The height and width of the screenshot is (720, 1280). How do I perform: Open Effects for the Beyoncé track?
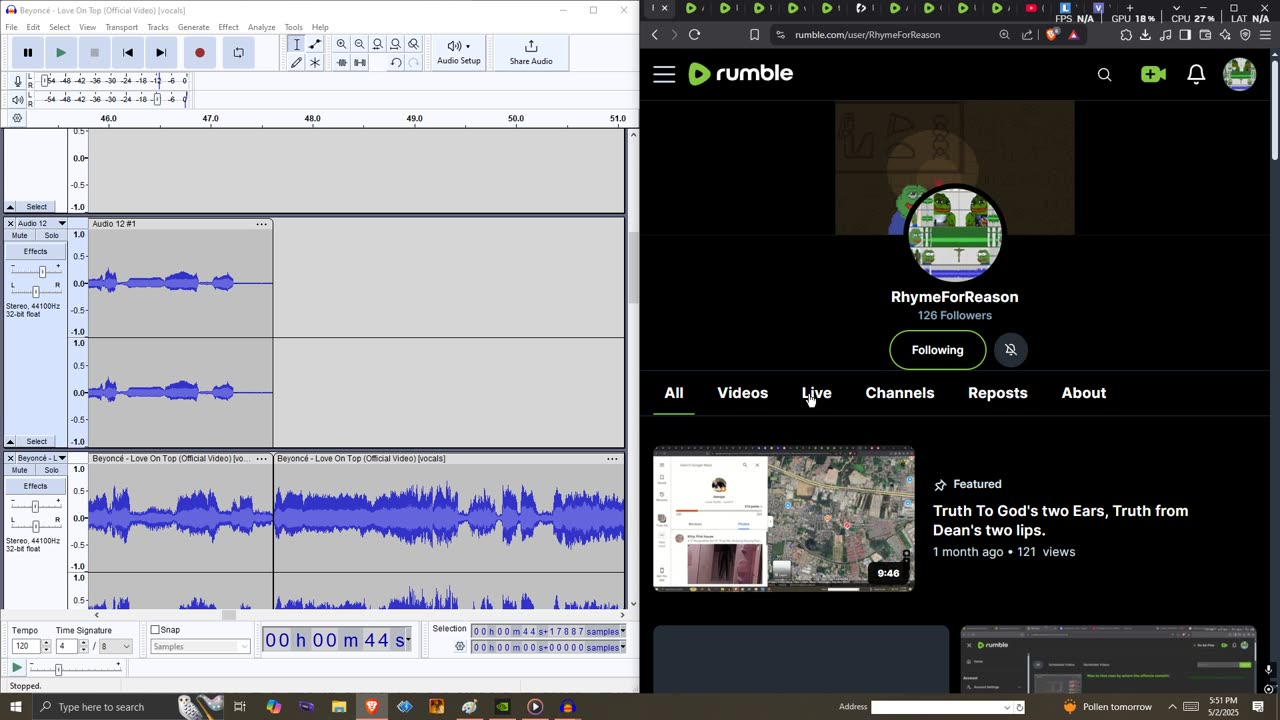point(35,486)
